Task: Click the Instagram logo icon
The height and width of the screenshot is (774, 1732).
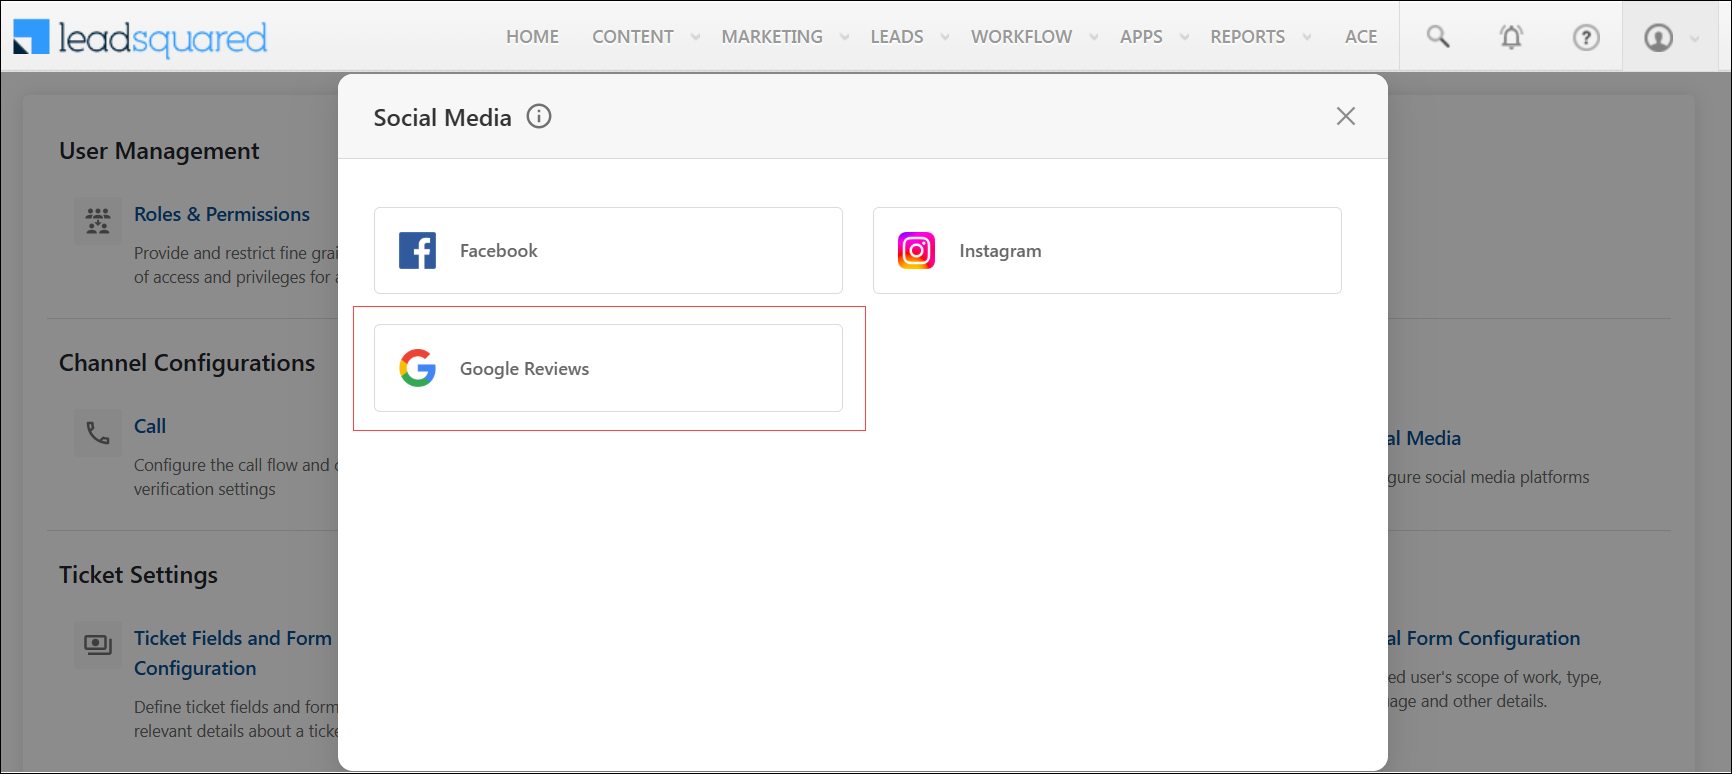Action: coord(916,250)
